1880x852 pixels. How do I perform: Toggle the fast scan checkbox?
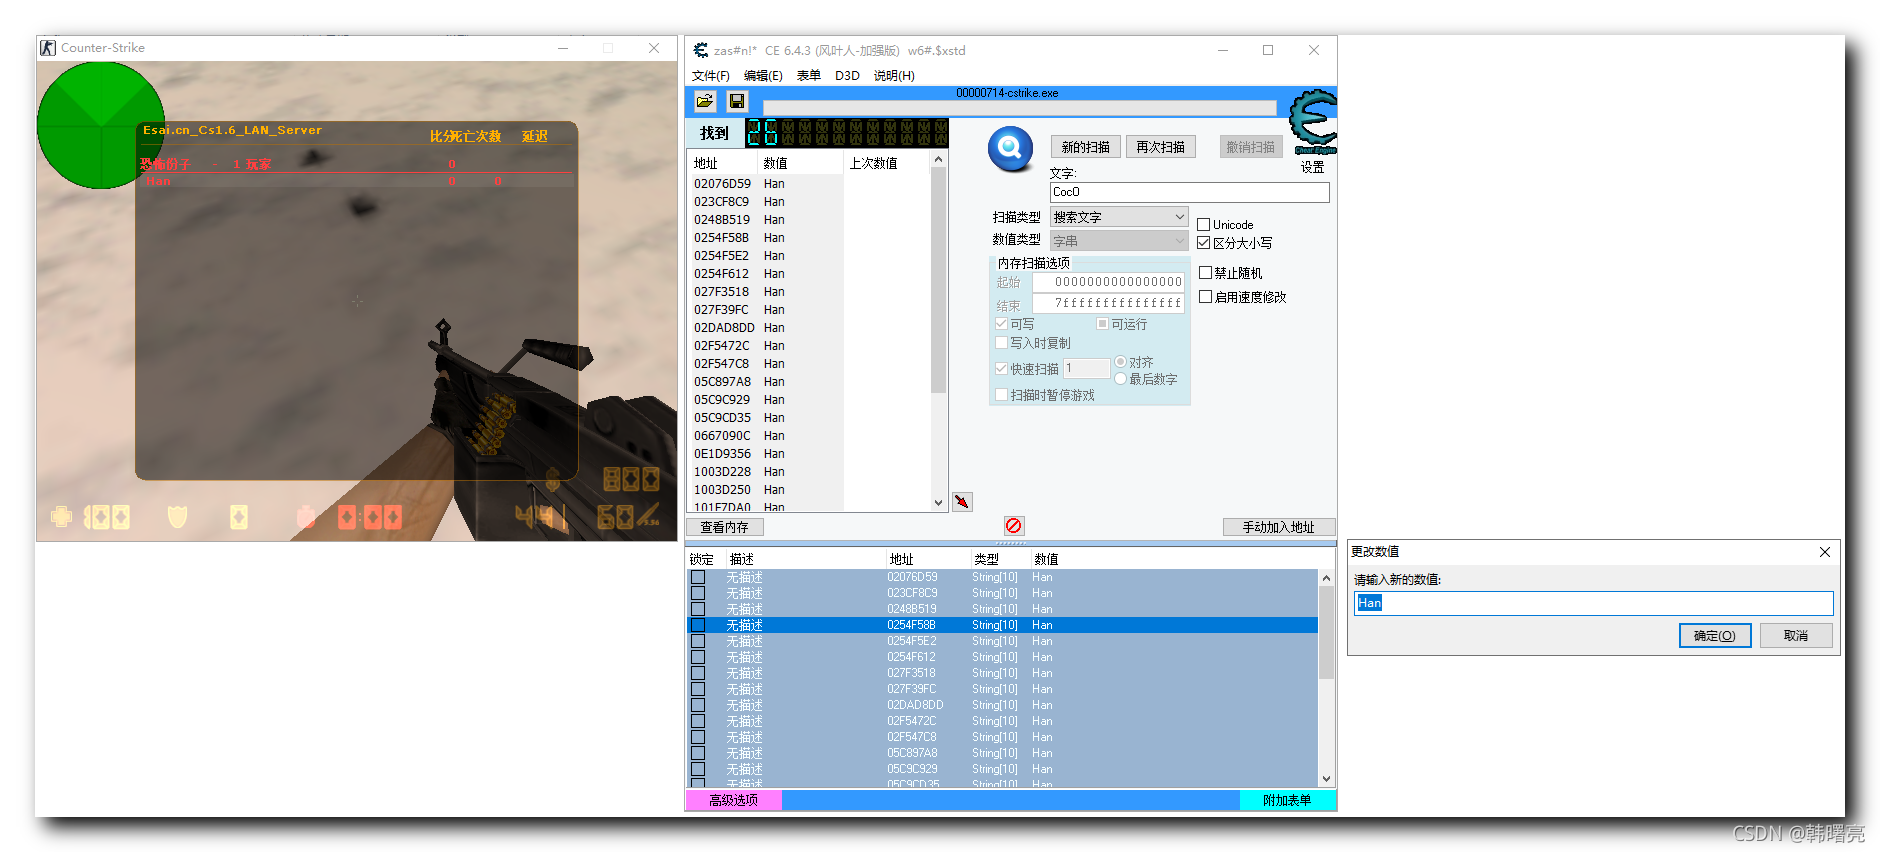[1001, 369]
